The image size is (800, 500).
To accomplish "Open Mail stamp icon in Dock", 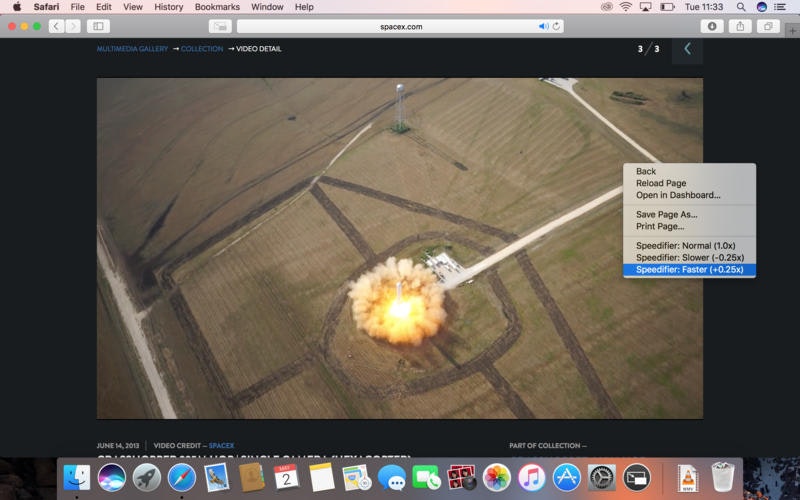I will [217, 478].
